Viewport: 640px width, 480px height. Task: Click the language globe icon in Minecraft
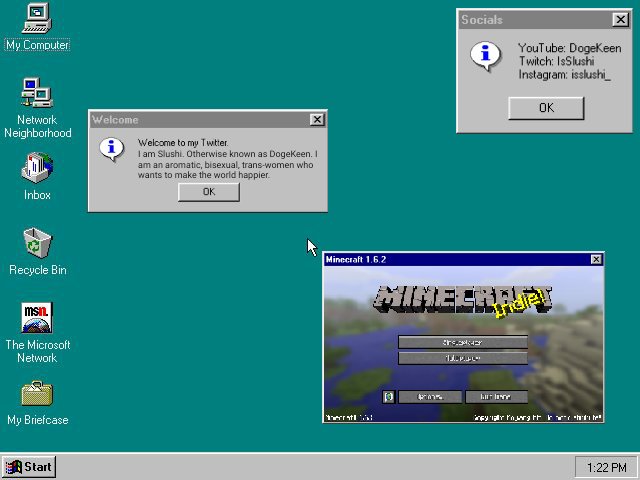tap(389, 397)
